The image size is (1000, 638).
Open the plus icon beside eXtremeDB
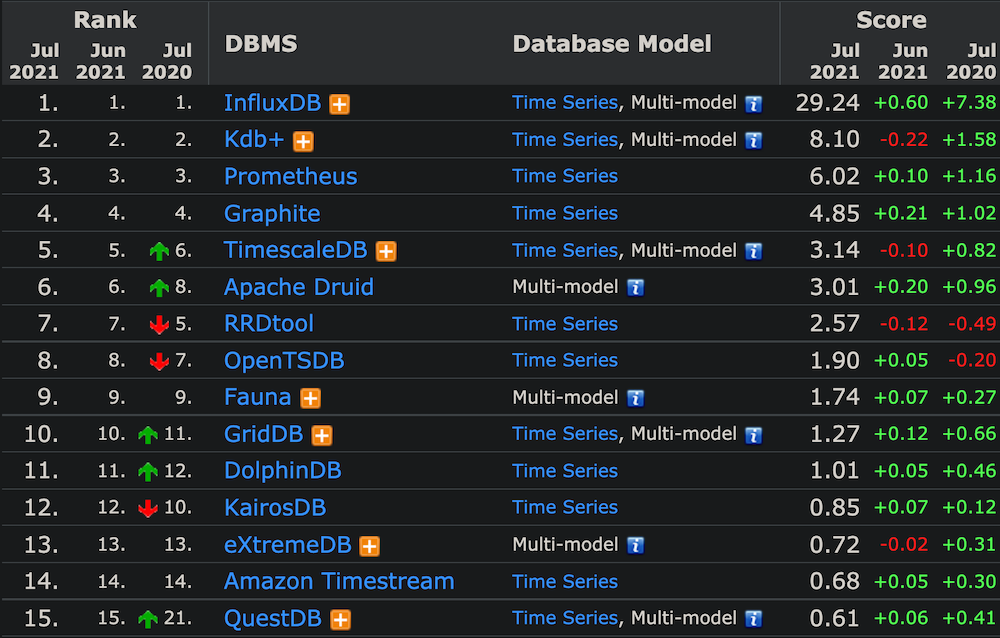(369, 546)
